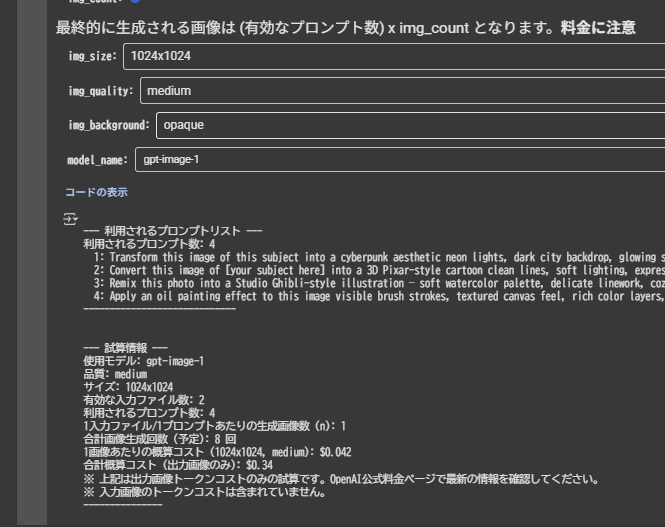This screenshot has width=665, height=527.
Task: Click the コードの表示 link
Action: click(x=96, y=192)
